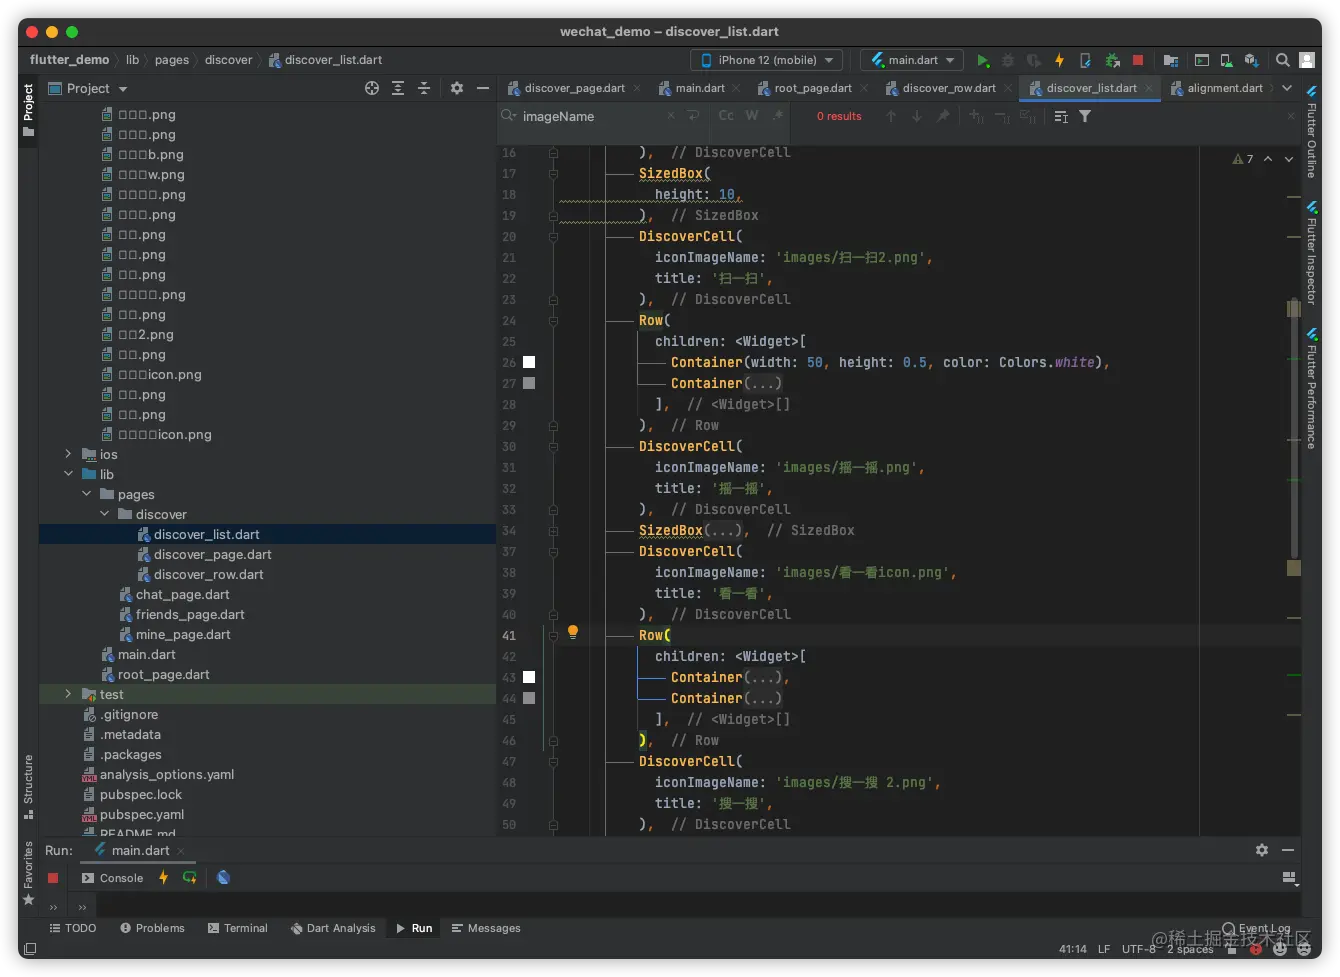Toggle the Project tool window stripe button
This screenshot has width=1340, height=977.
[x=28, y=110]
